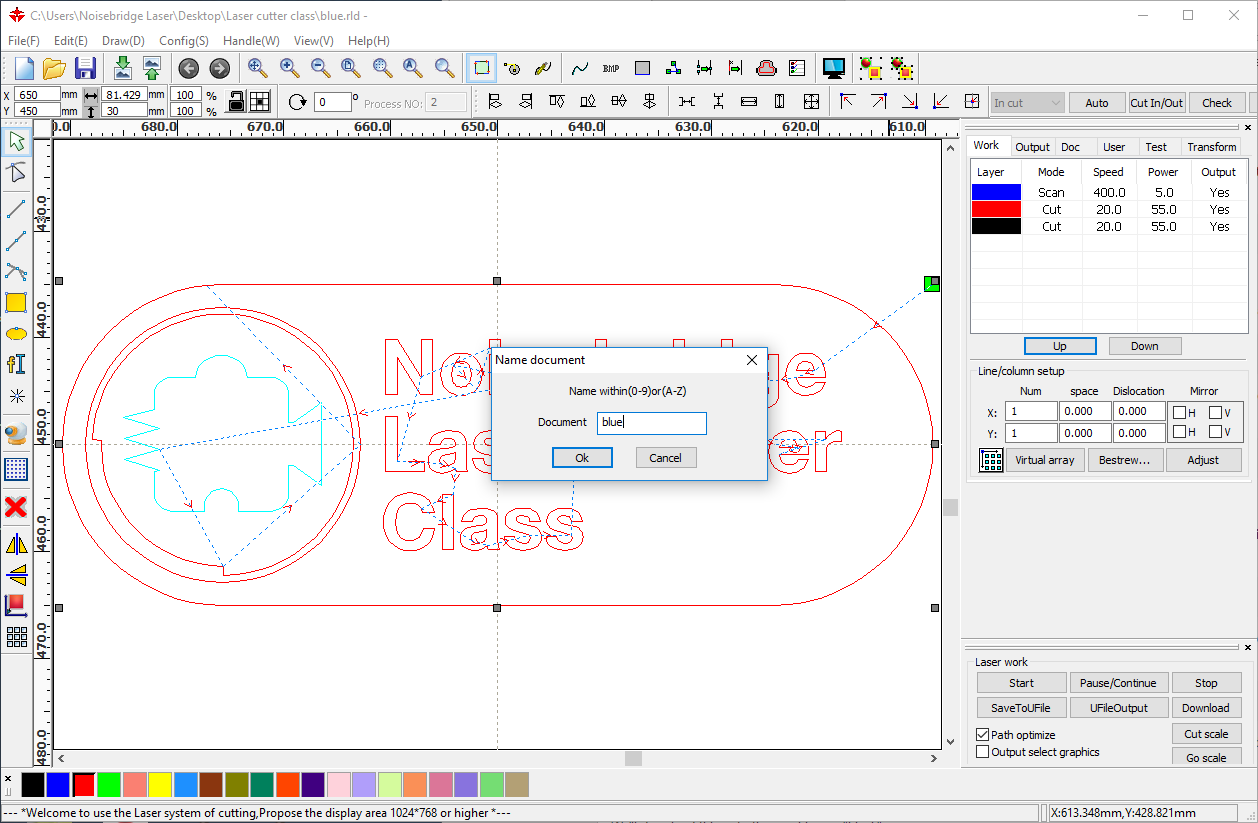Viewport: 1258px width, 823px height.
Task: Click the Import file icon with green down arrow
Action: [122, 68]
